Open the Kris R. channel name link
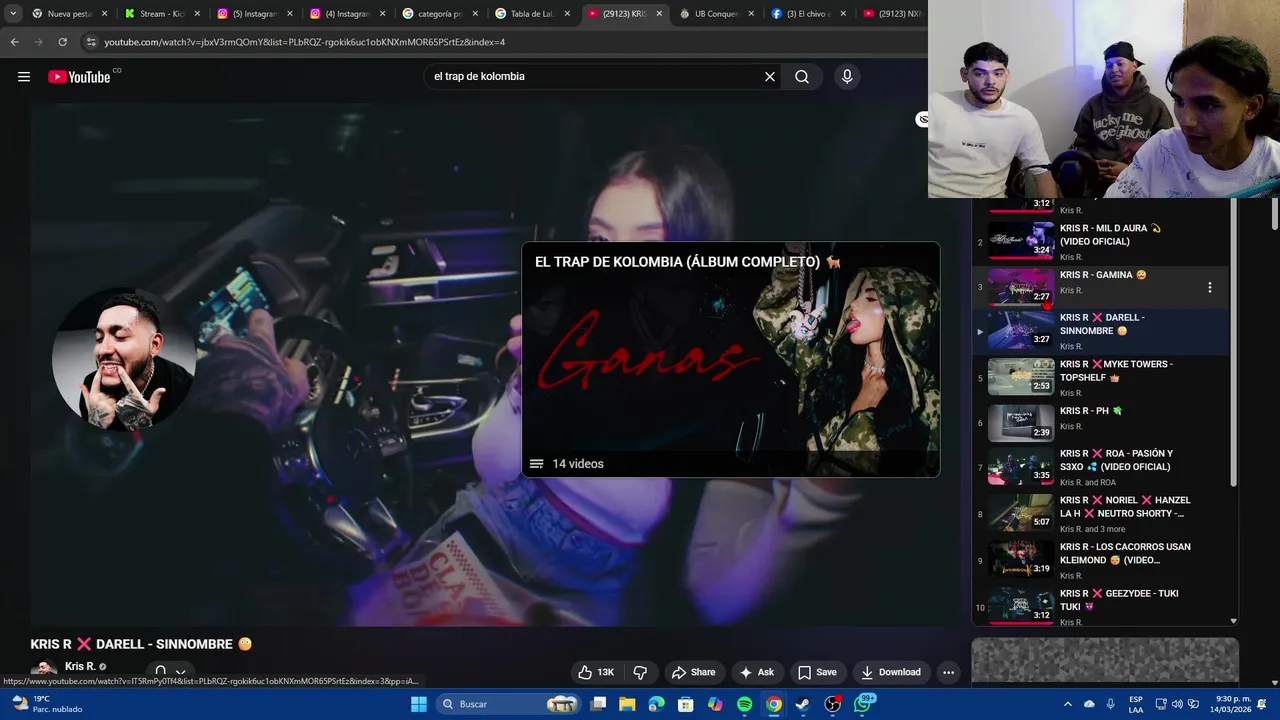Screen dimensions: 1280x720 pyautogui.click(x=80, y=667)
